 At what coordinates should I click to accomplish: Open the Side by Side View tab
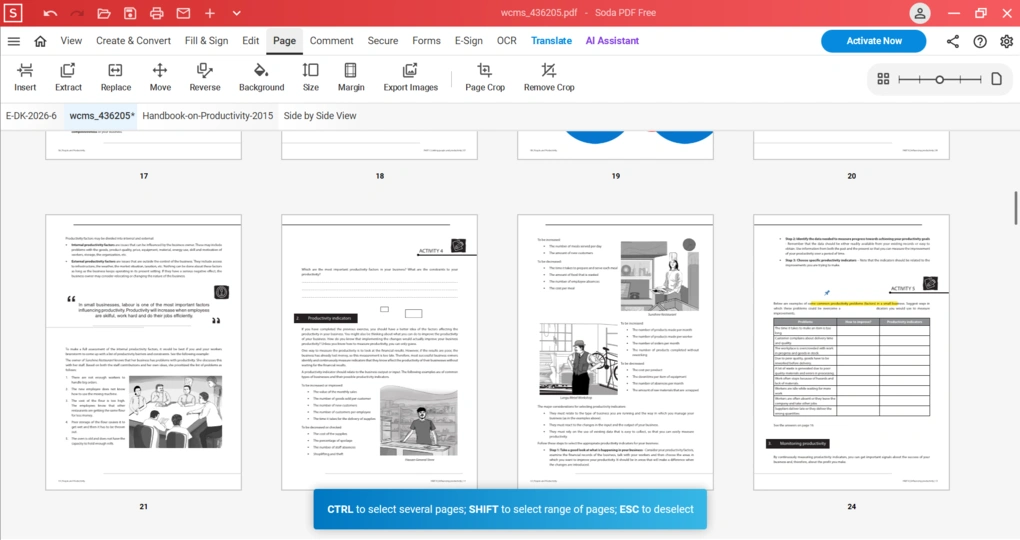[320, 116]
